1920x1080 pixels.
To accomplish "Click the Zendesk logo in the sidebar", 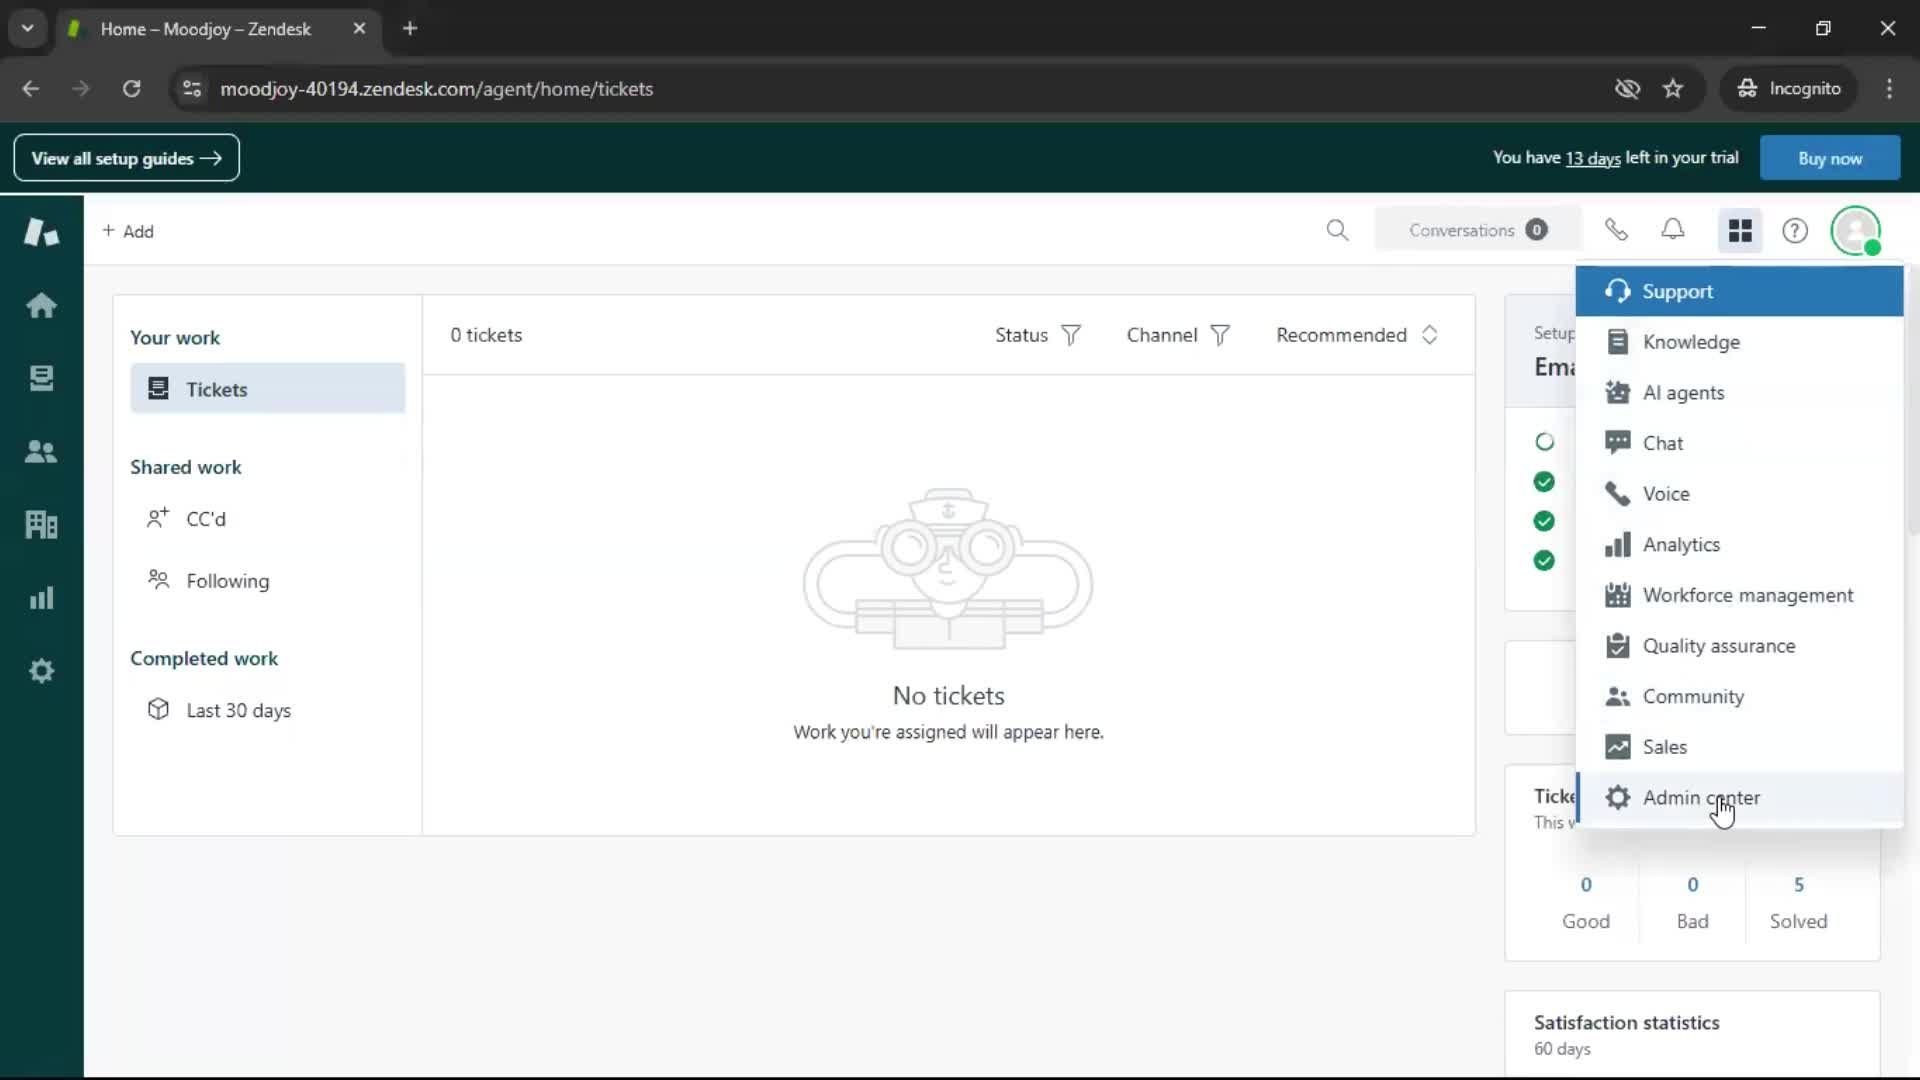I will click(41, 232).
